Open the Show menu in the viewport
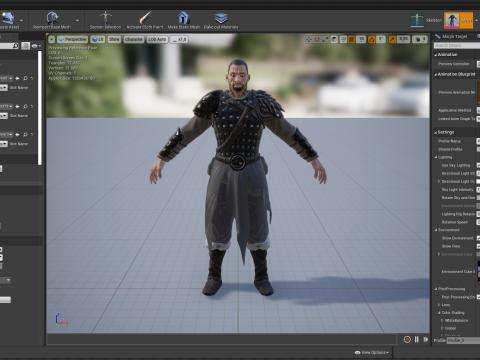 pos(114,39)
